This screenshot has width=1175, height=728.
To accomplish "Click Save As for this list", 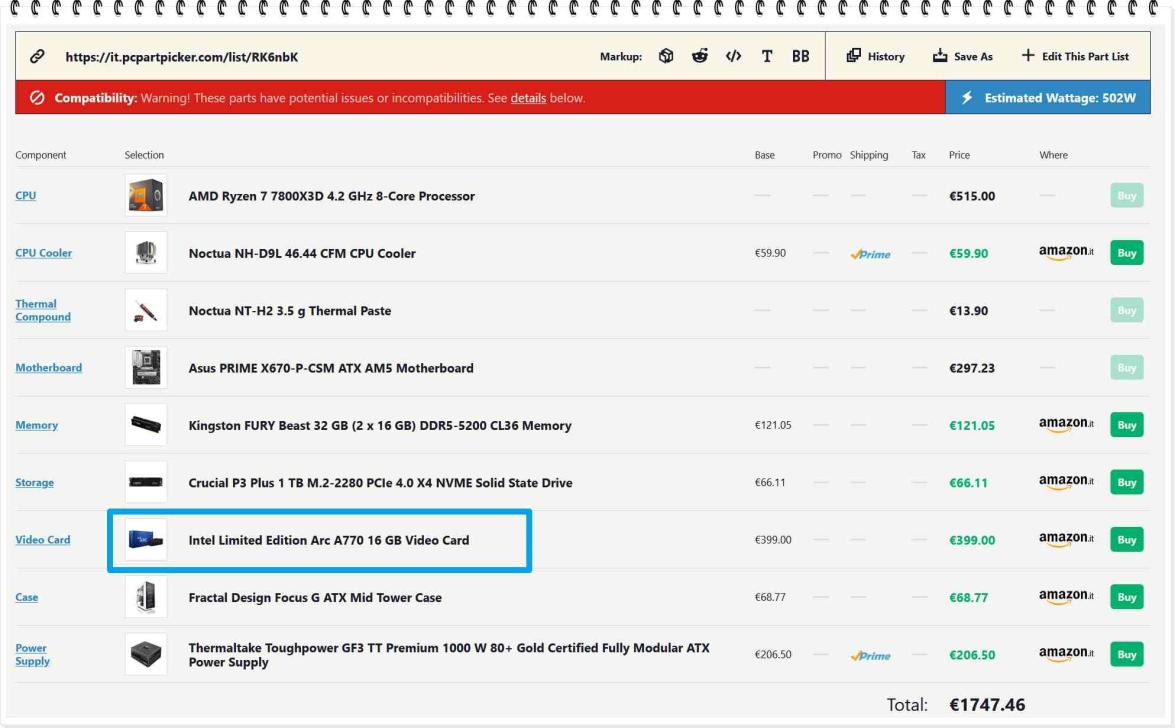I will 962,56.
